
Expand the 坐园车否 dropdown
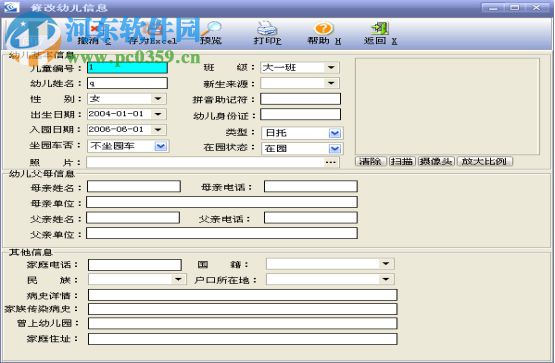[161, 146]
